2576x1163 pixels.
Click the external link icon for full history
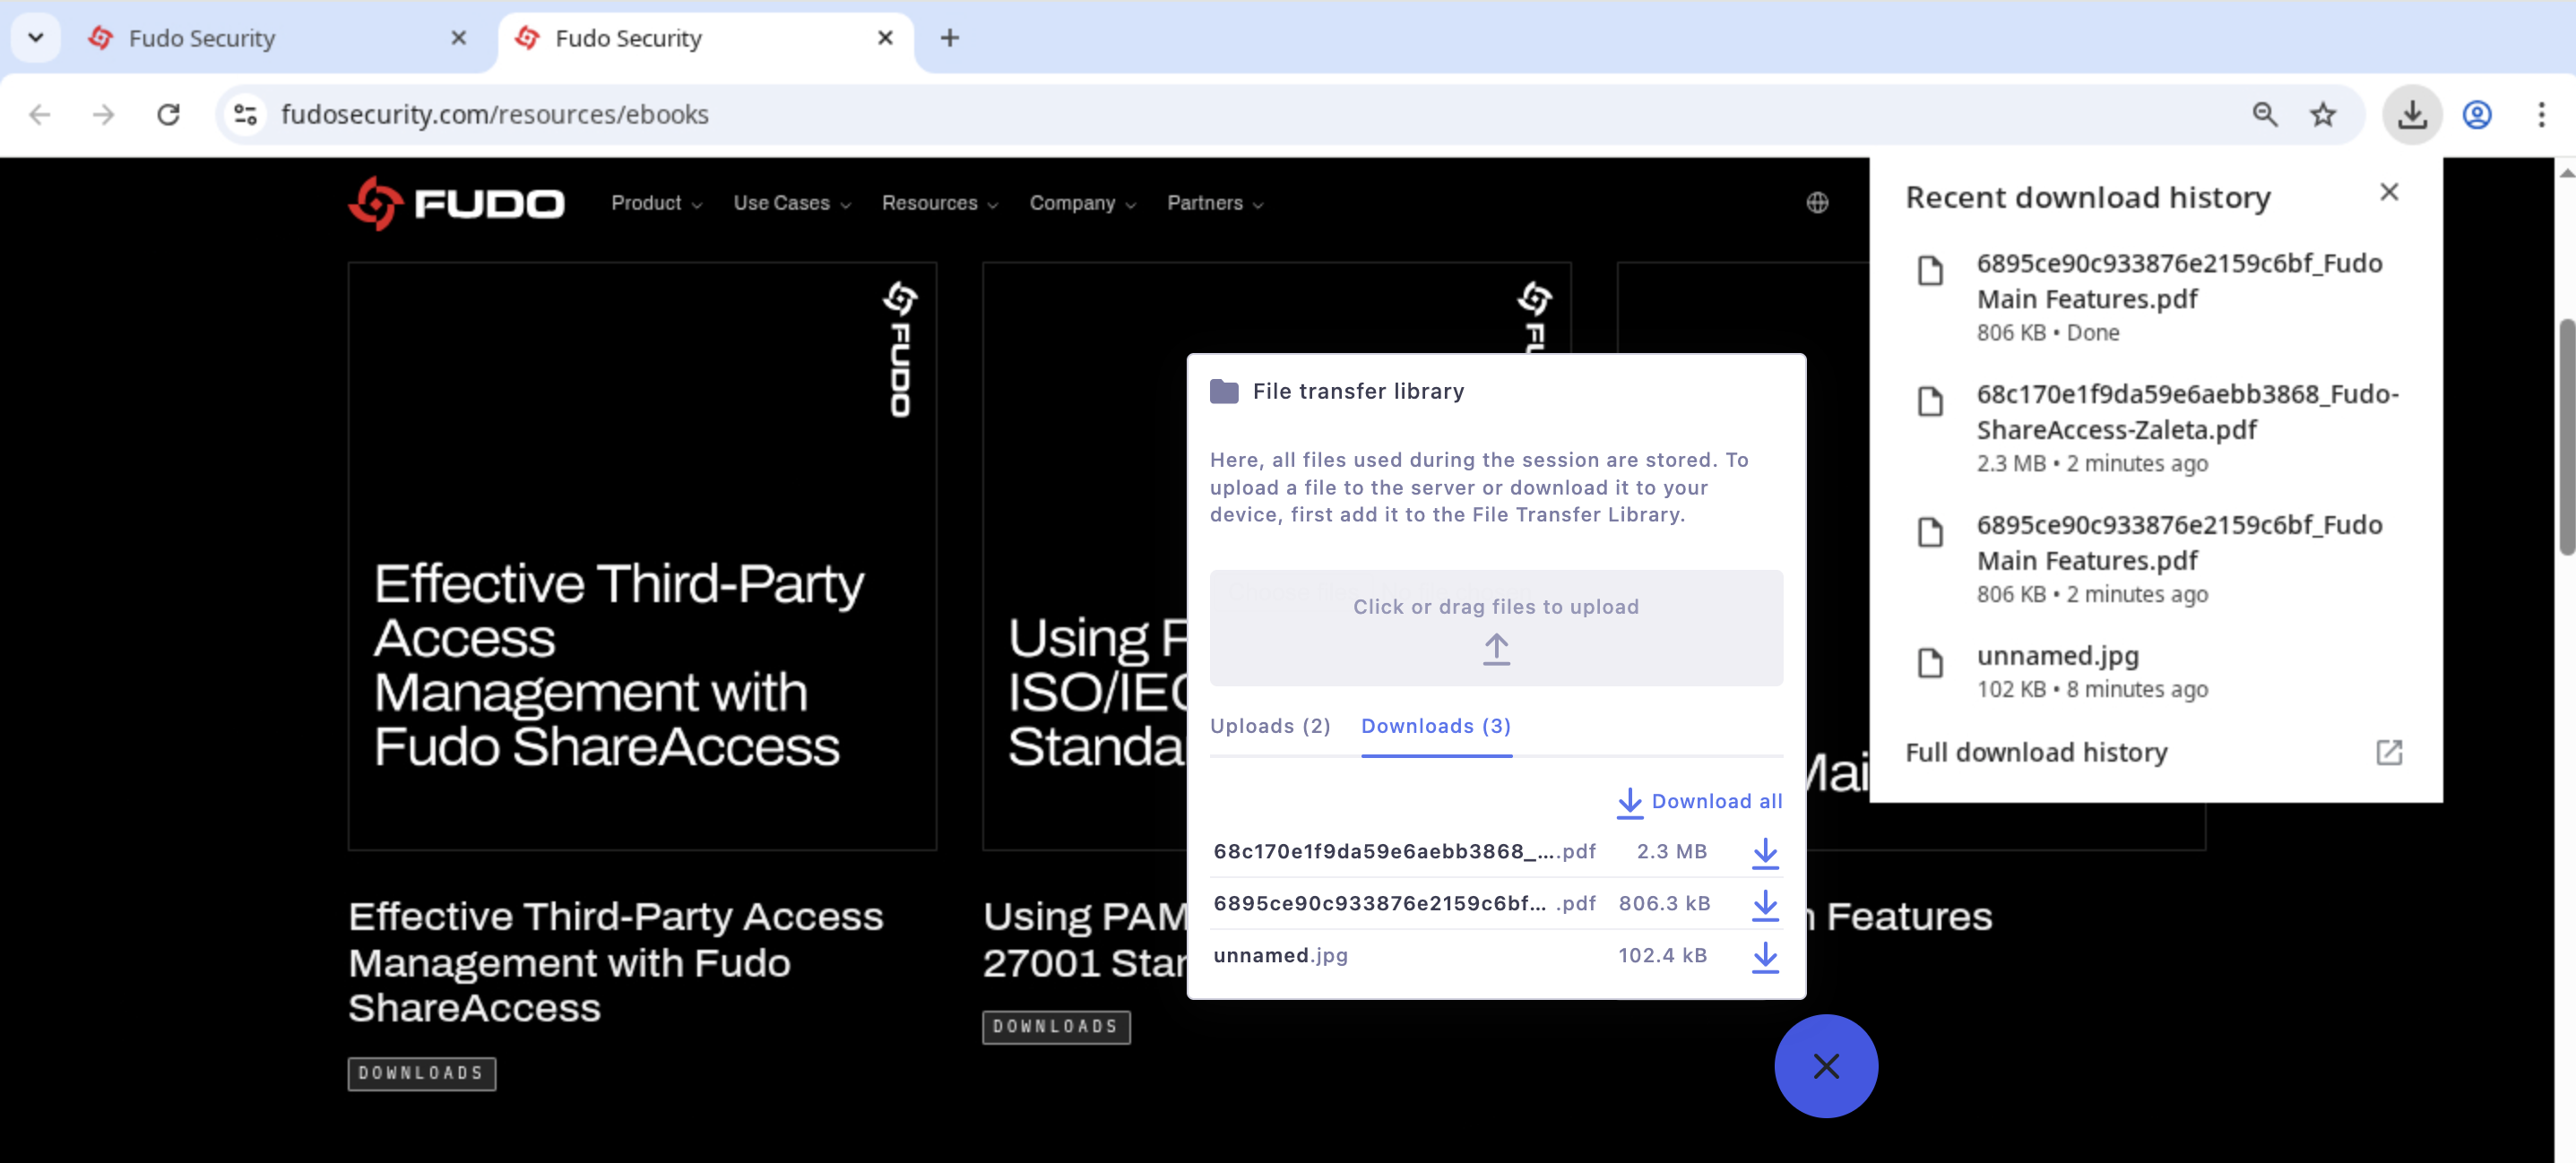(x=2389, y=752)
